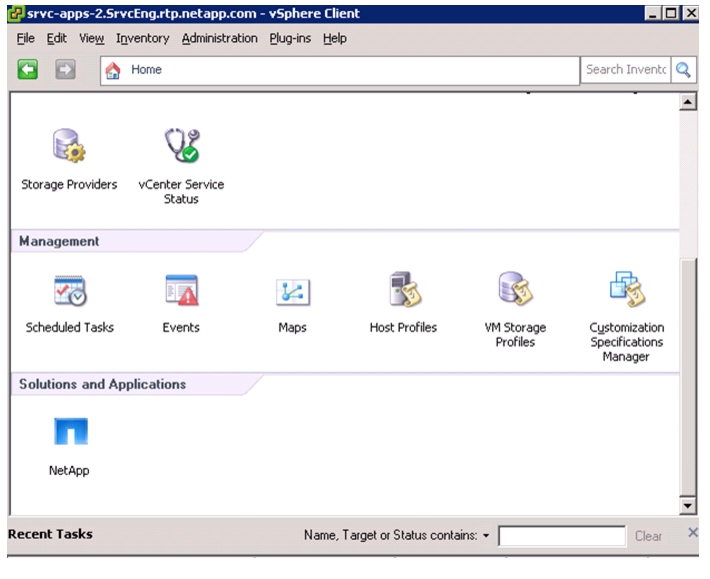
Task: Launch the NetApp plug-in icon
Action: point(71,431)
